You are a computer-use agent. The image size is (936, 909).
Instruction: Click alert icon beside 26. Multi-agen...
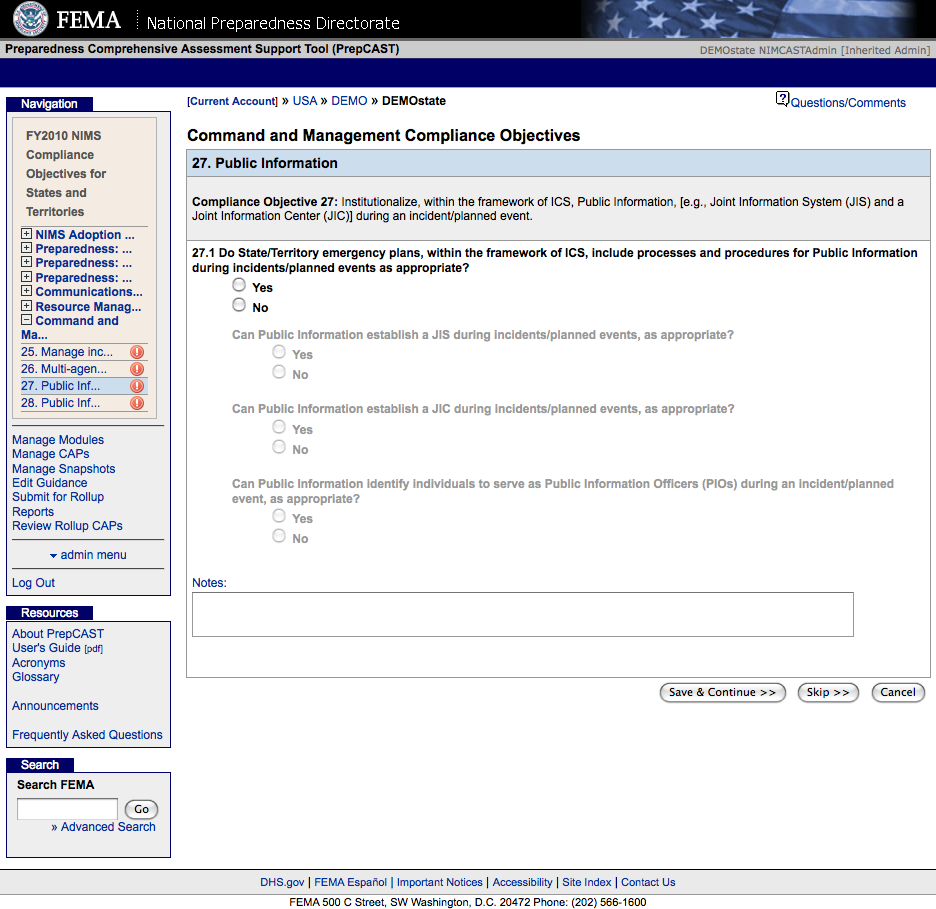point(137,369)
